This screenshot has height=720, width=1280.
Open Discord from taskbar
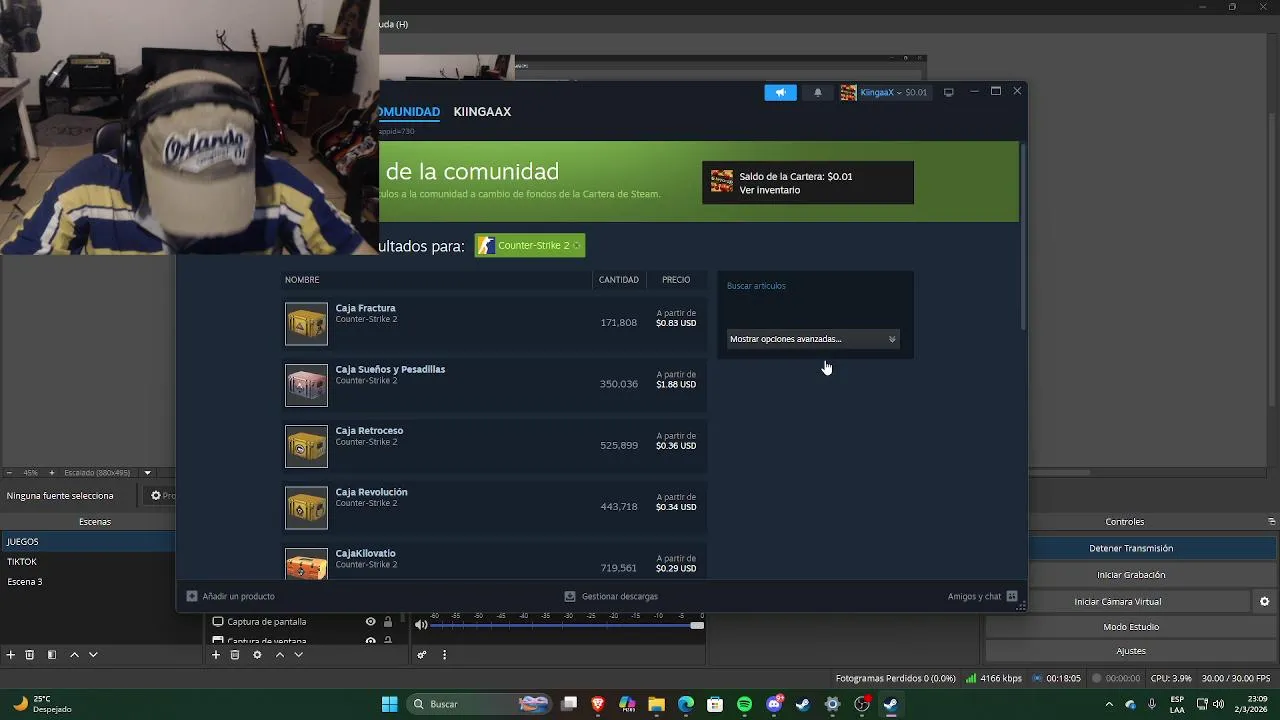pyautogui.click(x=774, y=704)
